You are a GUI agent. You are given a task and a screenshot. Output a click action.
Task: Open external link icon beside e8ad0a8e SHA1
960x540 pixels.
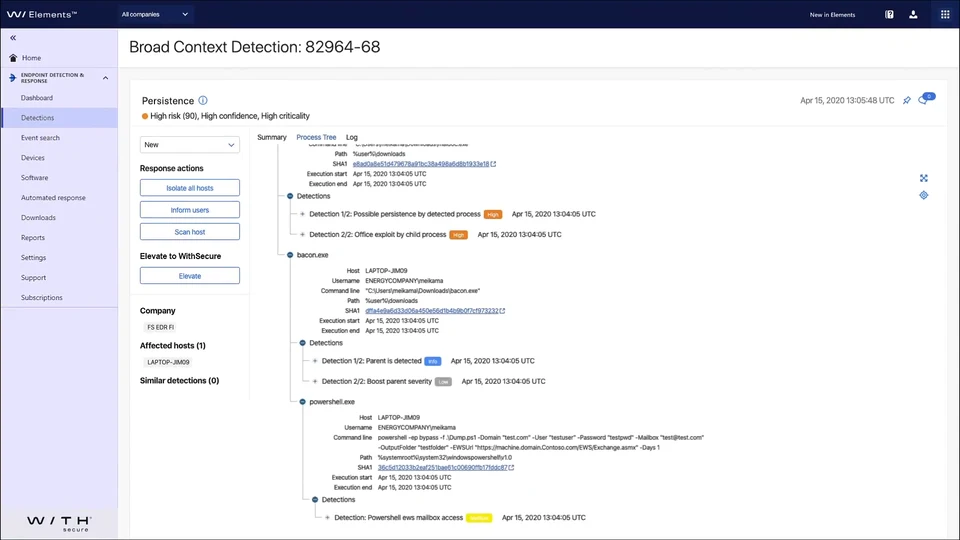[x=493, y=164]
